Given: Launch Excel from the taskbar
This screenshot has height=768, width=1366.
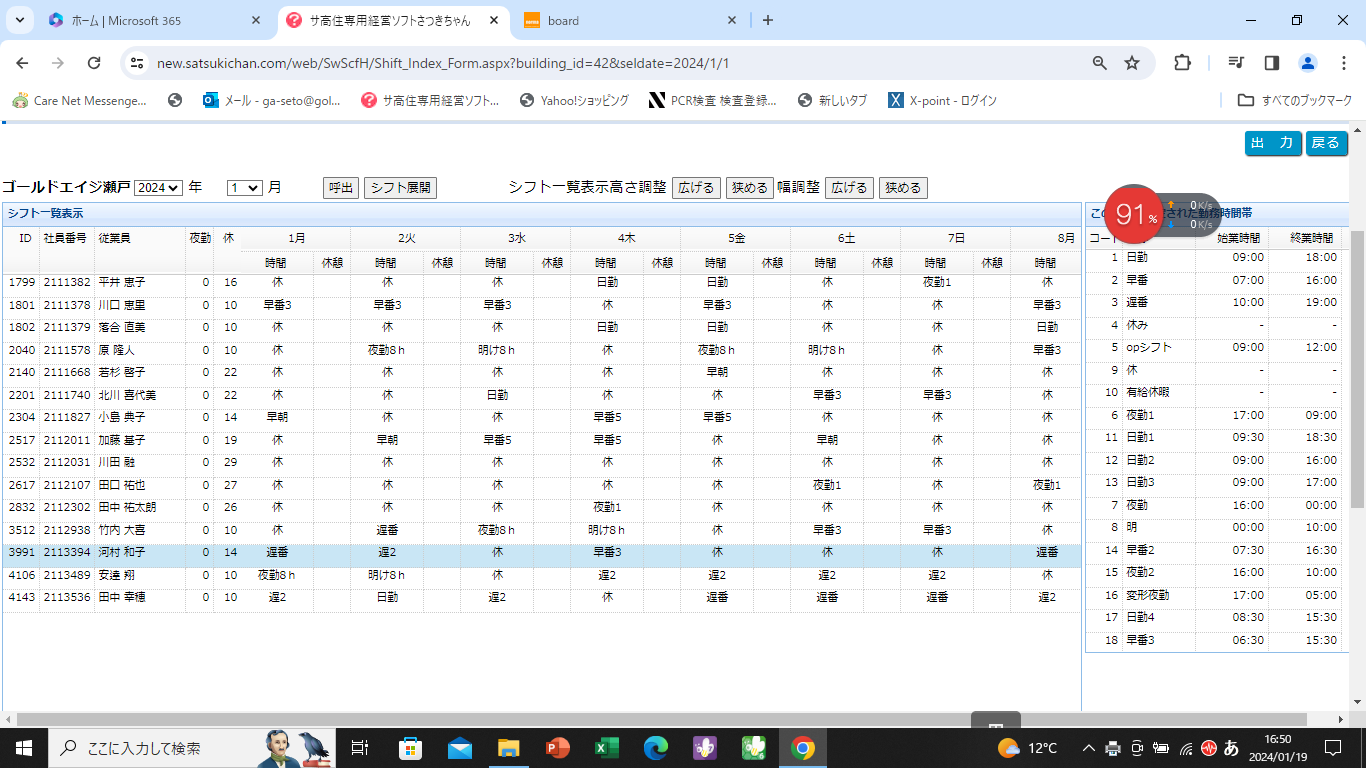Looking at the screenshot, I should tap(606, 748).
